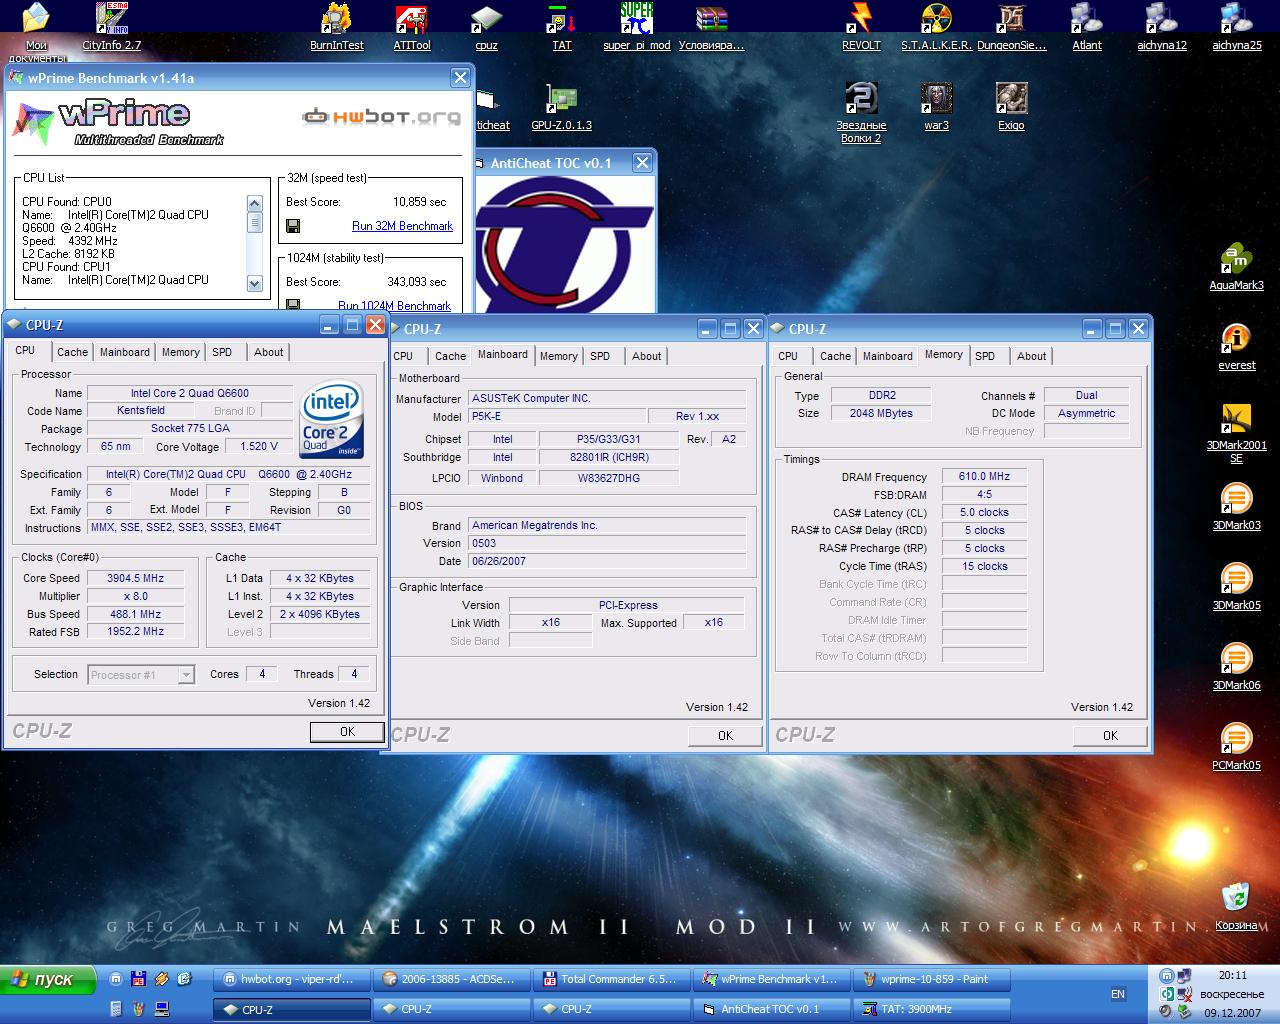The width and height of the screenshot is (1280, 1024).
Task: Click the floppy save icon beside Run 32M Benchmark
Action: 293,227
